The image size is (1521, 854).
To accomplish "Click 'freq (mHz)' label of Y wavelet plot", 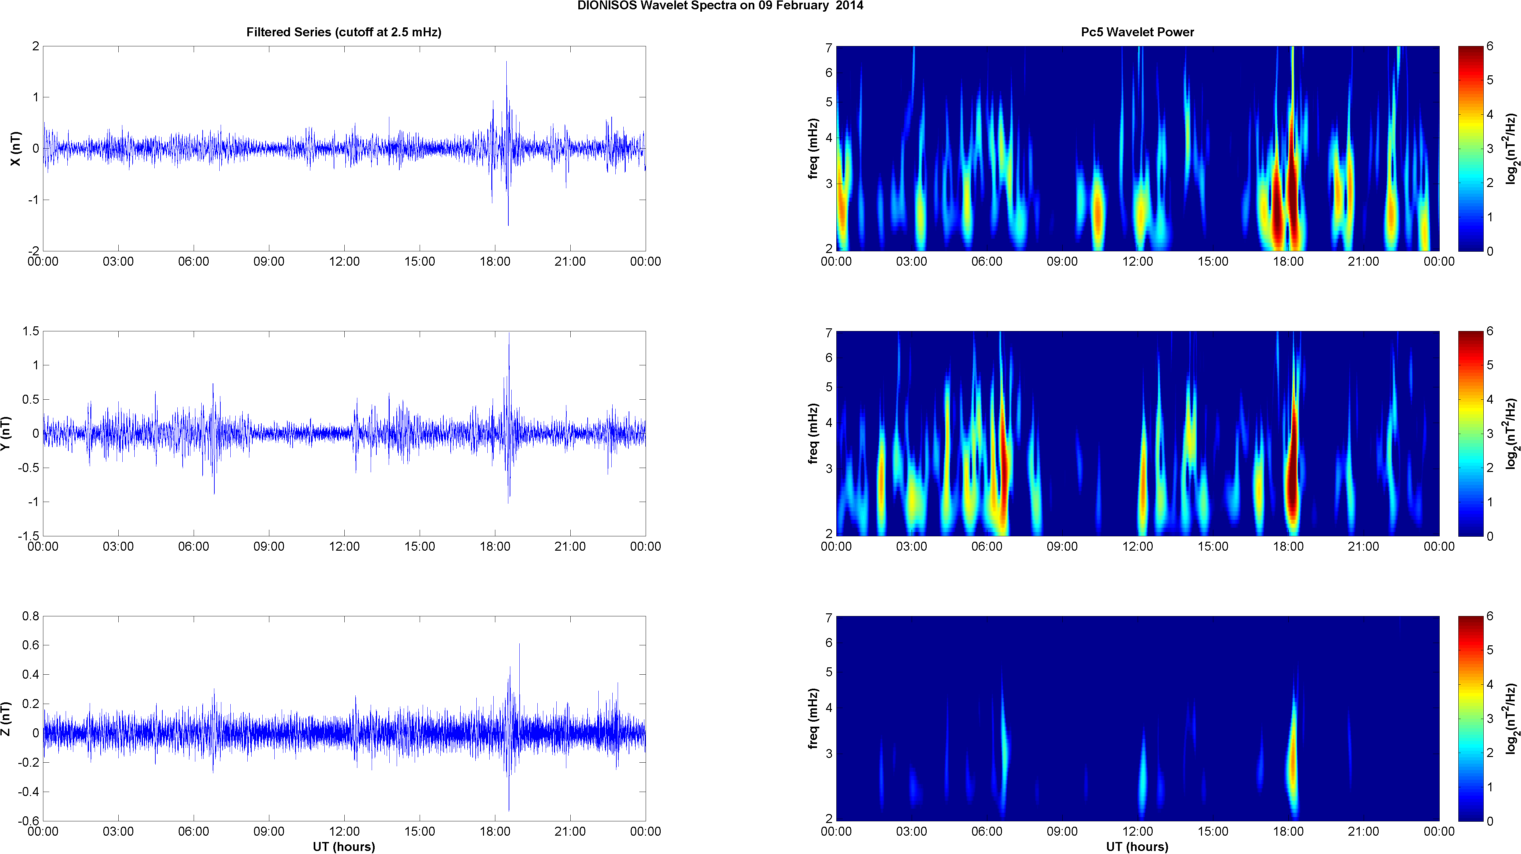I will click(814, 433).
